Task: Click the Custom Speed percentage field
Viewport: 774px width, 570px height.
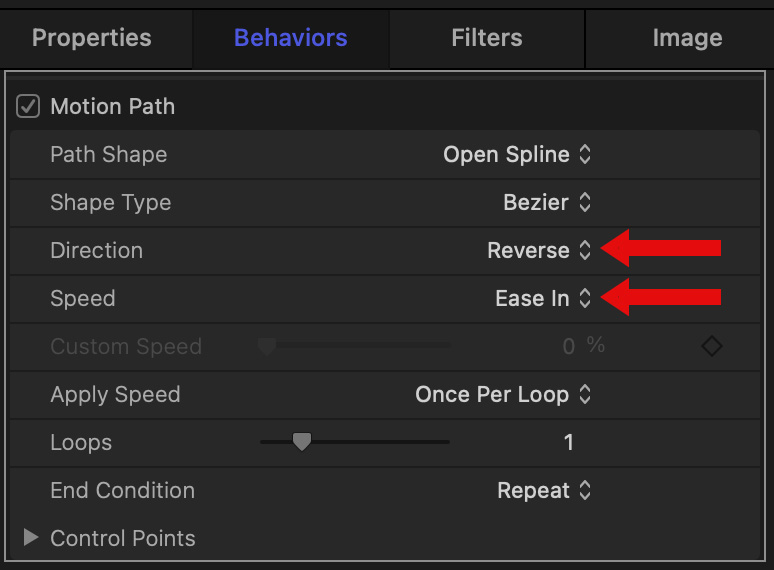Action: [569, 347]
